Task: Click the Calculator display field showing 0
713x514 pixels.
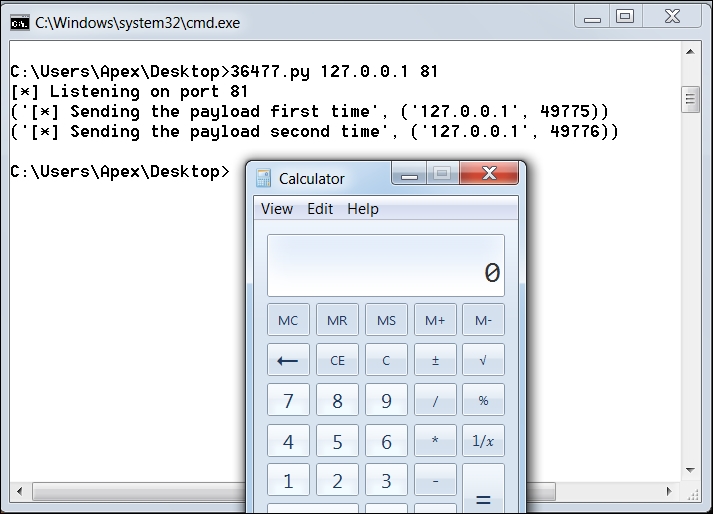Action: click(386, 266)
